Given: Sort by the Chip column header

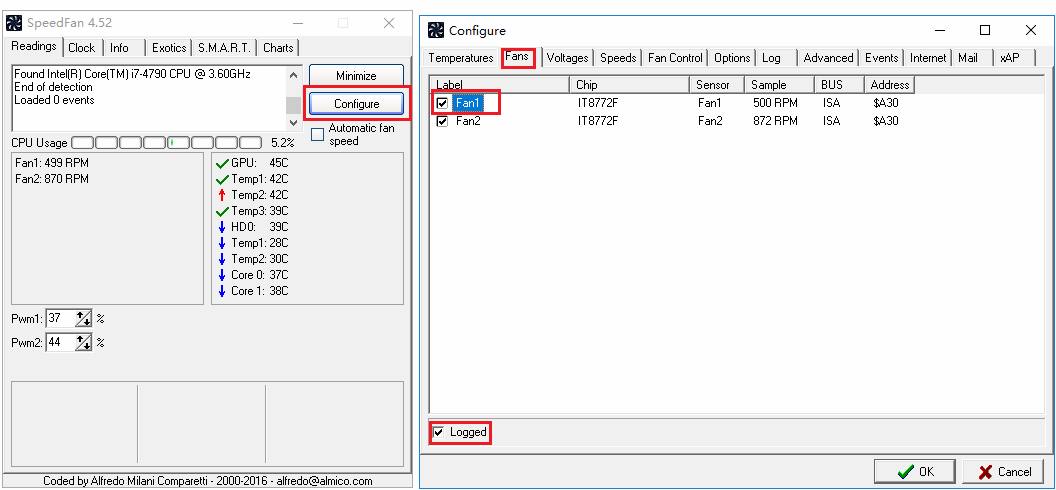Looking at the screenshot, I should click(630, 85).
